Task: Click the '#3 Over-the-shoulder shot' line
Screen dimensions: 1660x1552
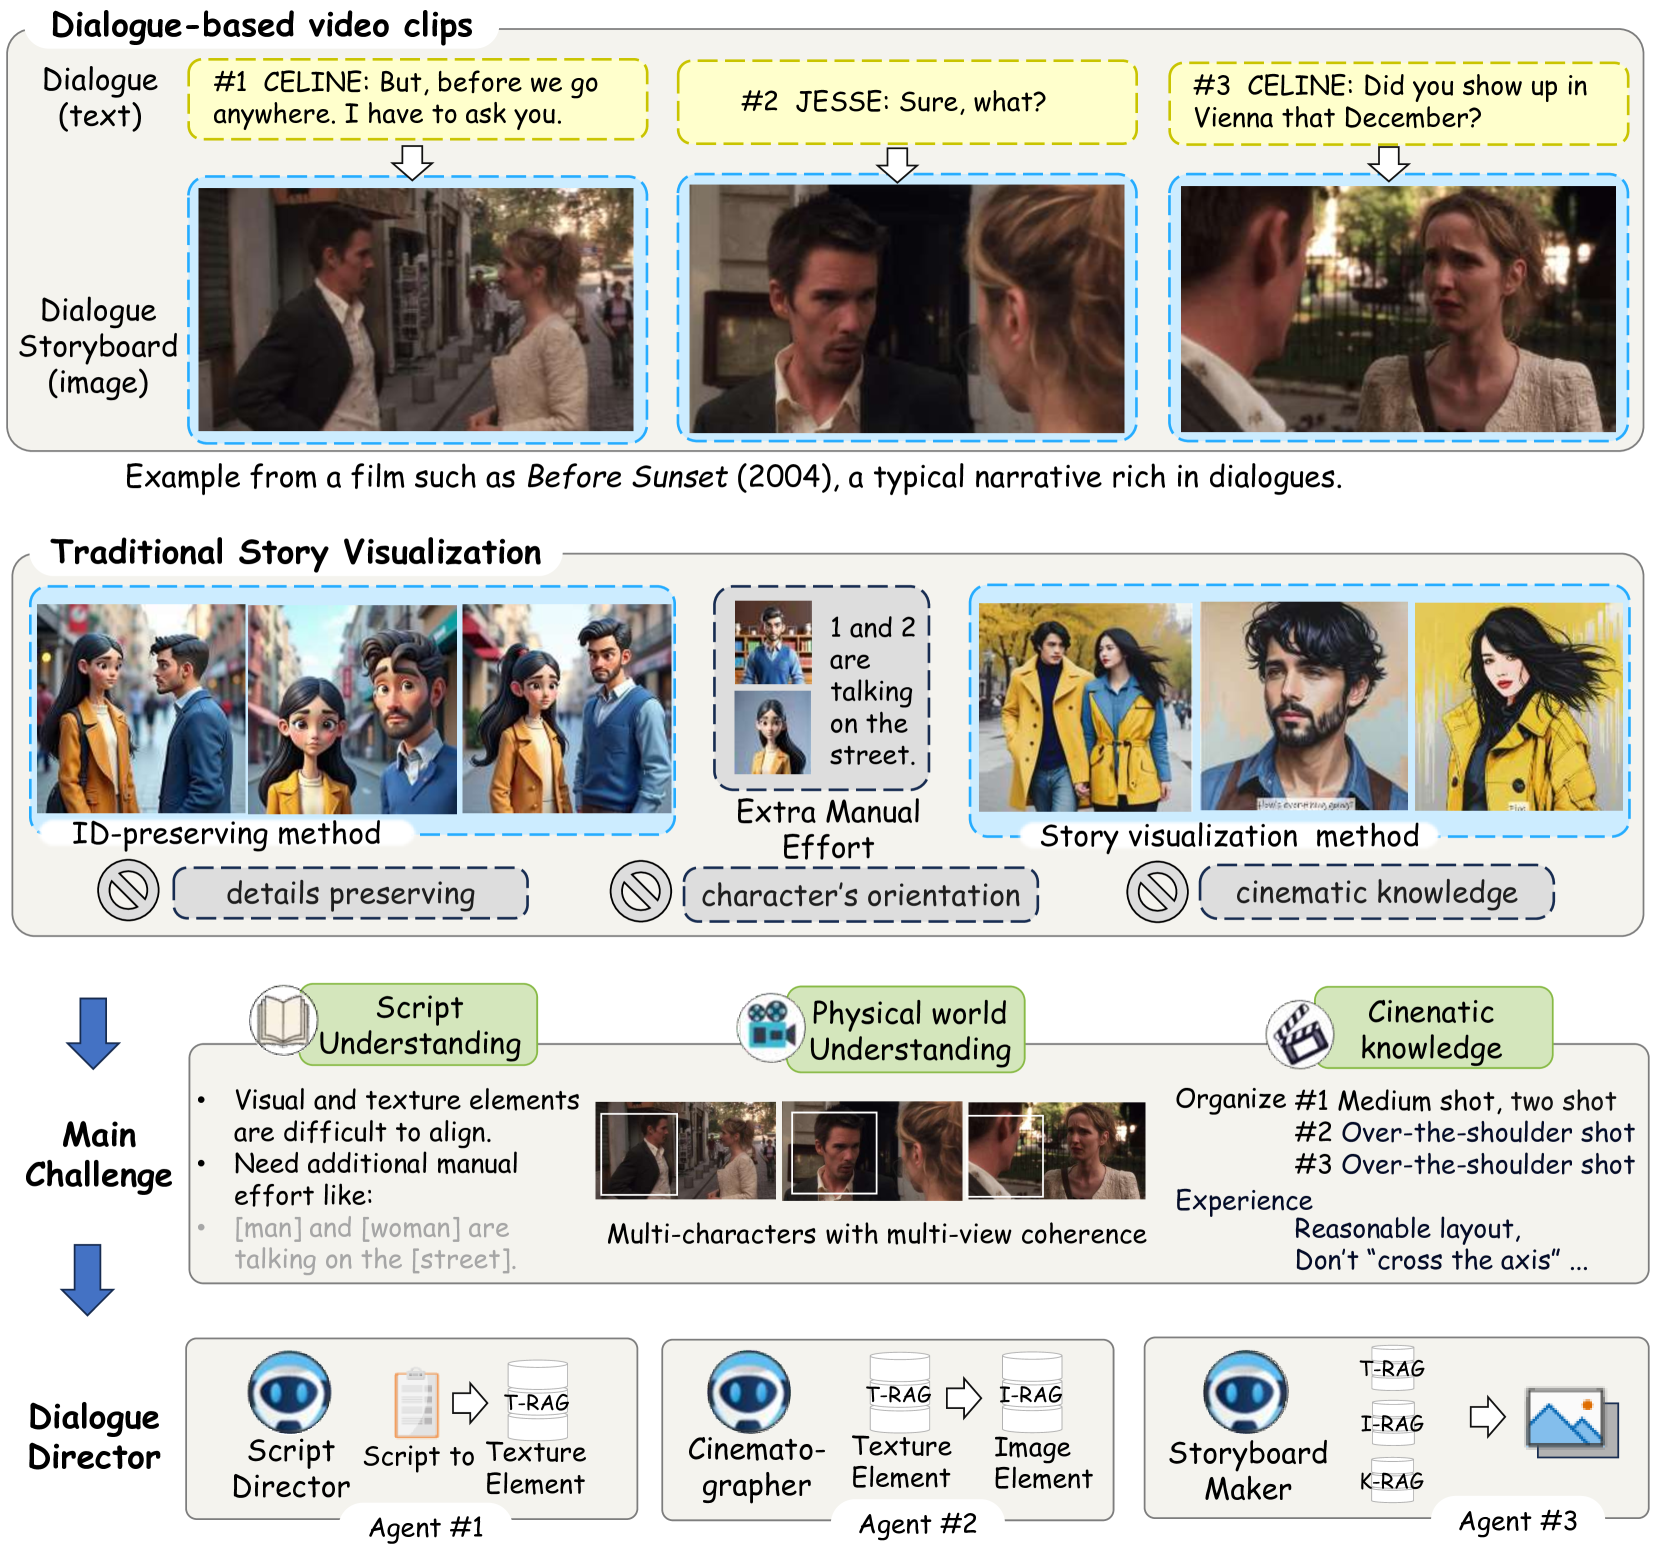Action: 1465,1165
